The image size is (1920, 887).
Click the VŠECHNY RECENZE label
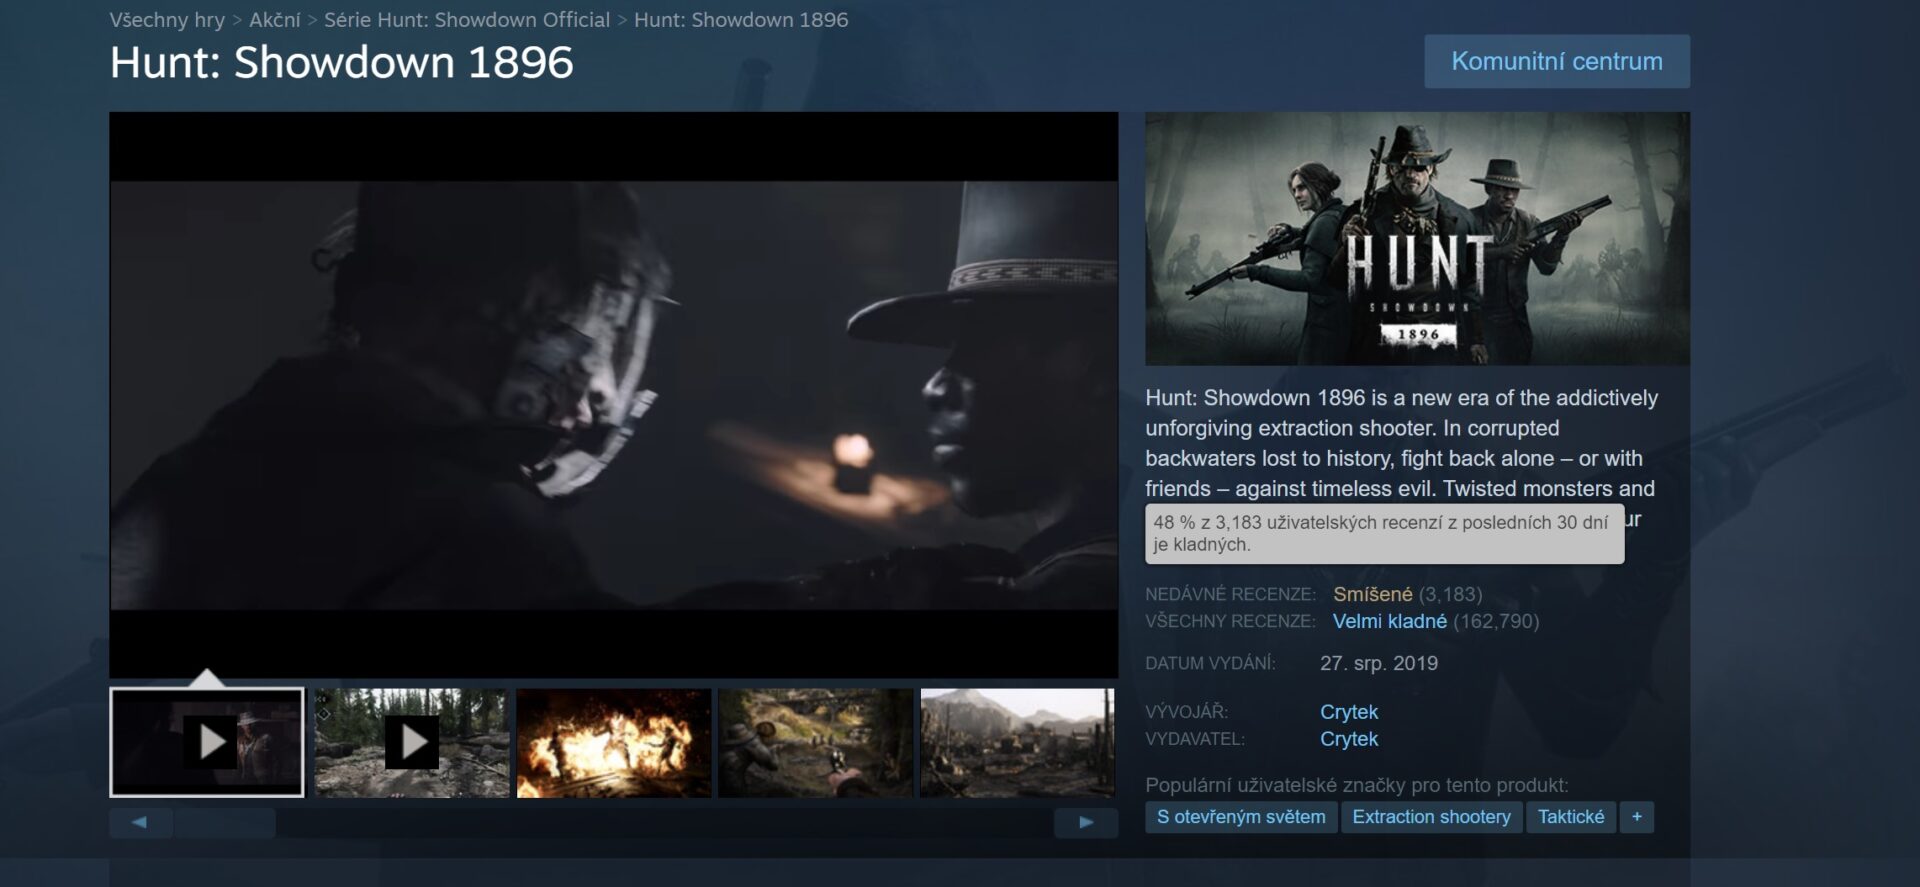pos(1230,621)
